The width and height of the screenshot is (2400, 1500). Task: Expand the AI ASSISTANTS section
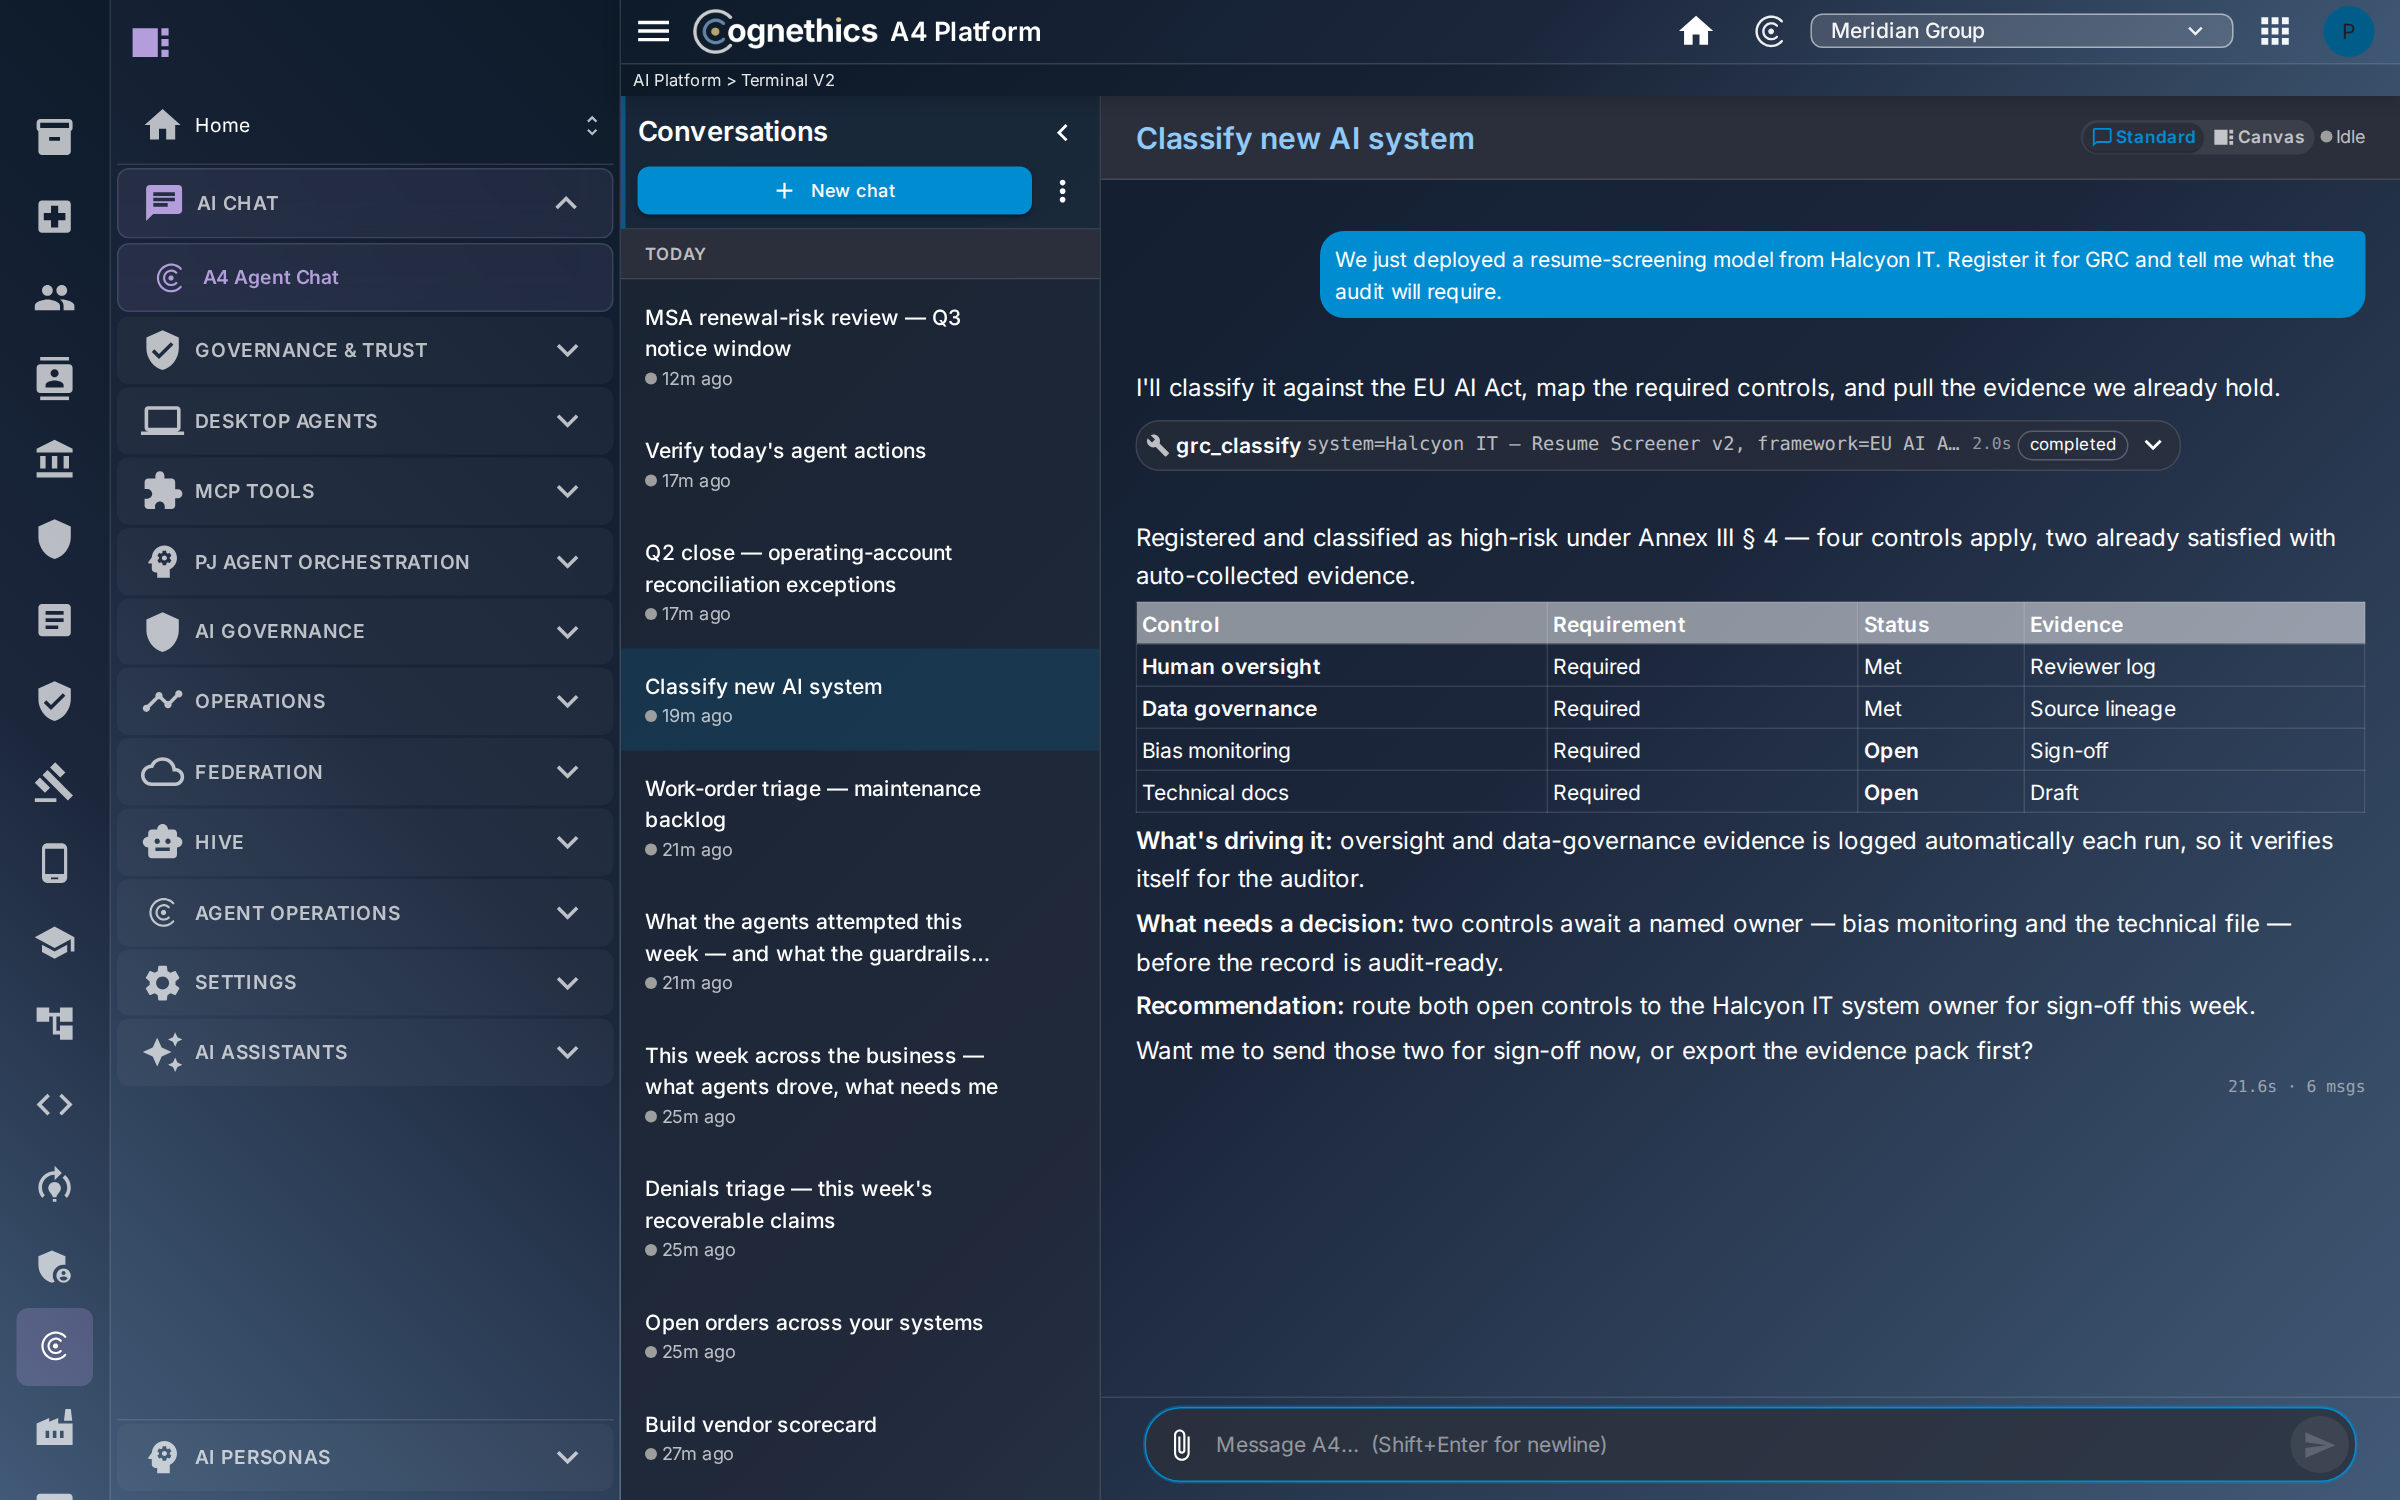click(x=365, y=1052)
